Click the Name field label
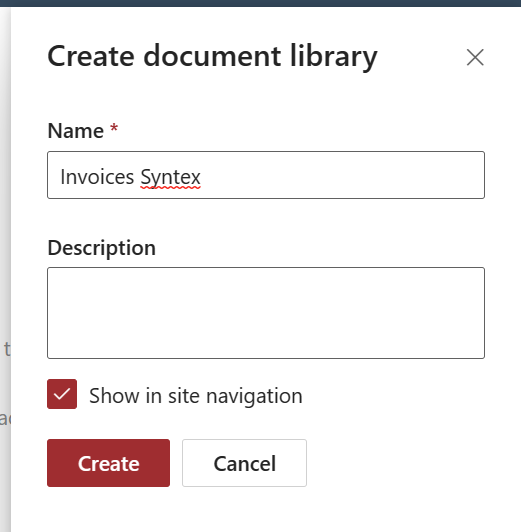521x532 pixels. [76, 131]
